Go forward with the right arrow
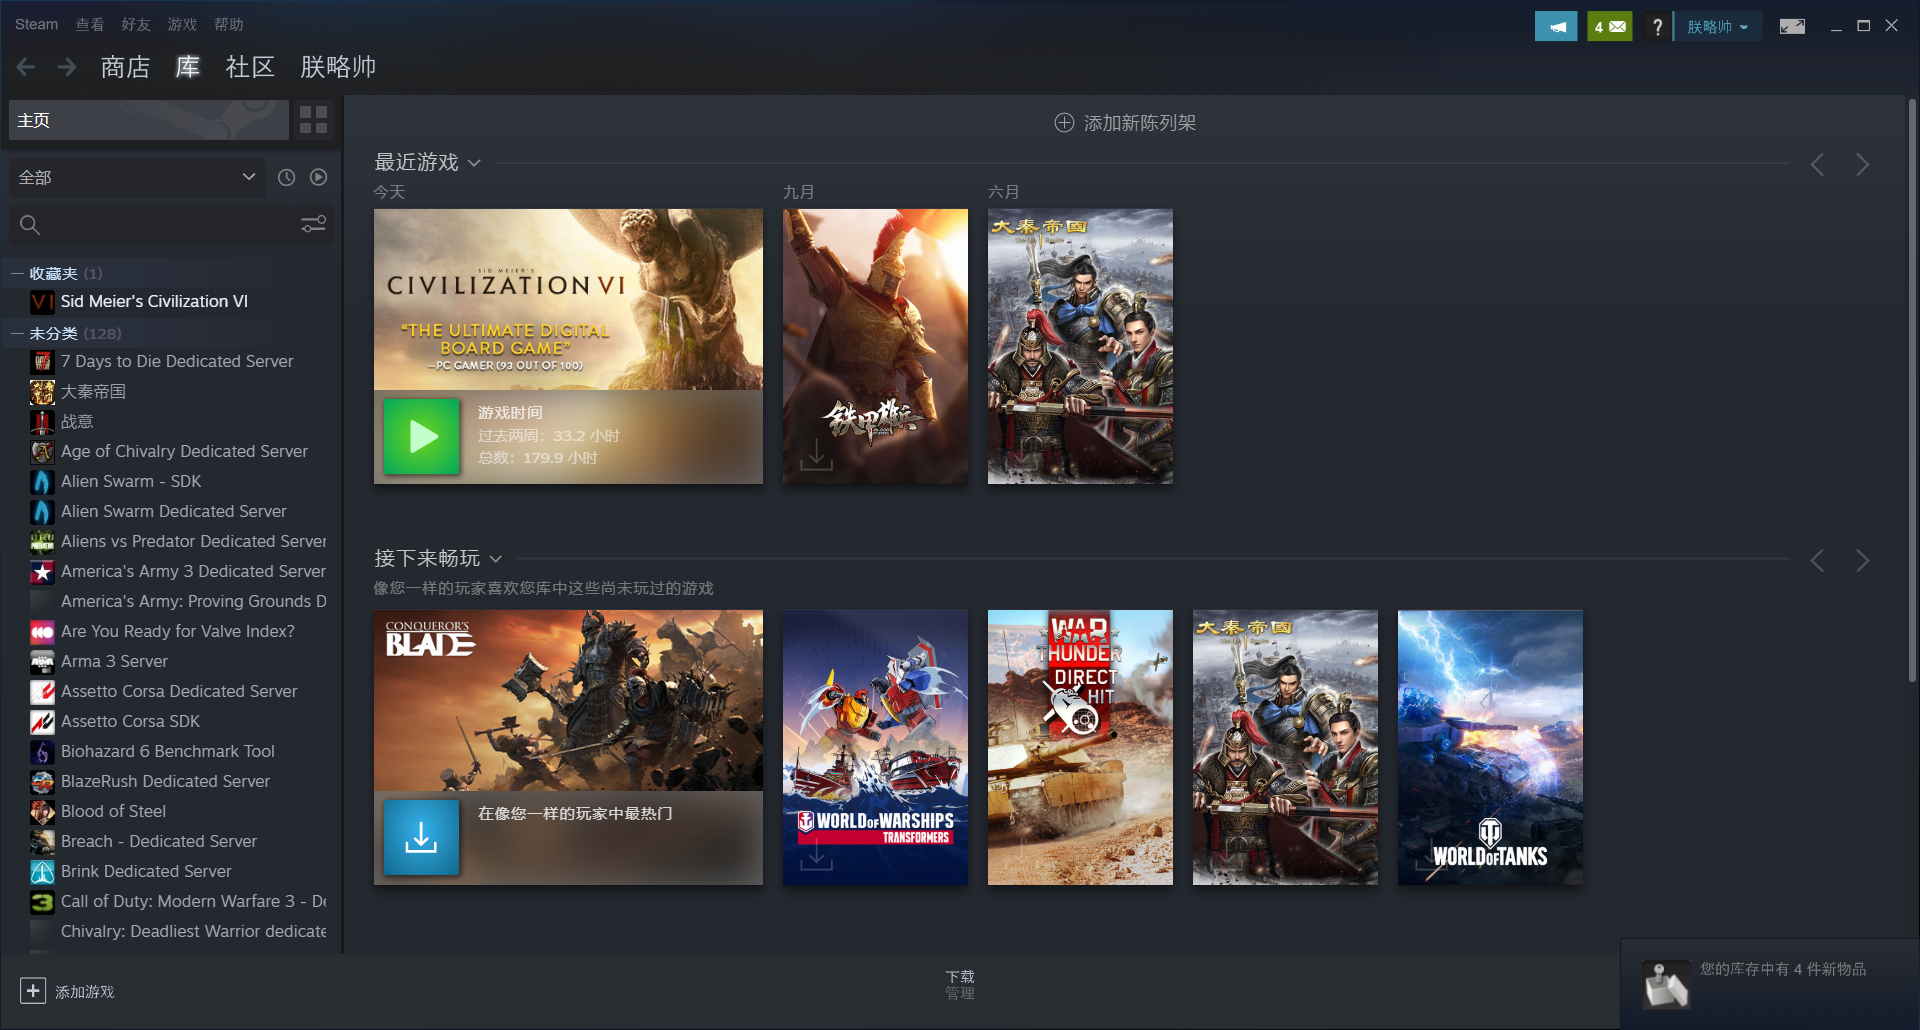 click(67, 67)
